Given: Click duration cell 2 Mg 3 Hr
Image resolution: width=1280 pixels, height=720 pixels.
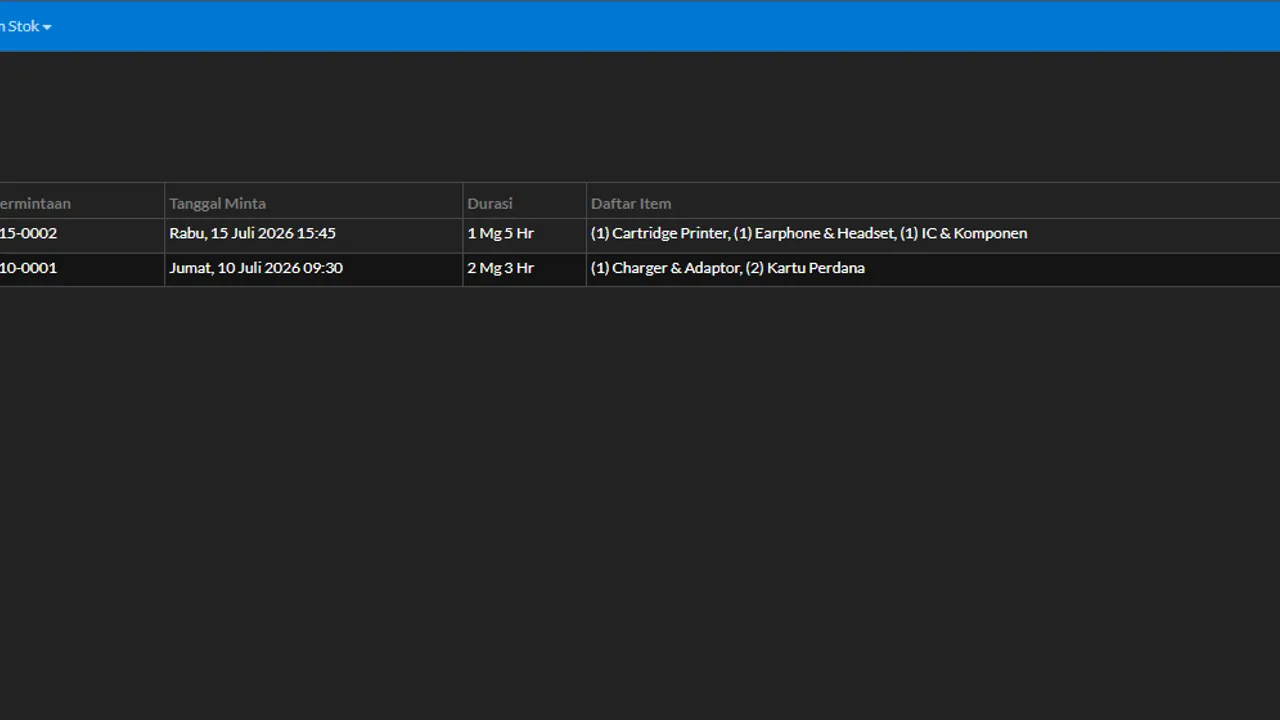Looking at the screenshot, I should pos(500,268).
